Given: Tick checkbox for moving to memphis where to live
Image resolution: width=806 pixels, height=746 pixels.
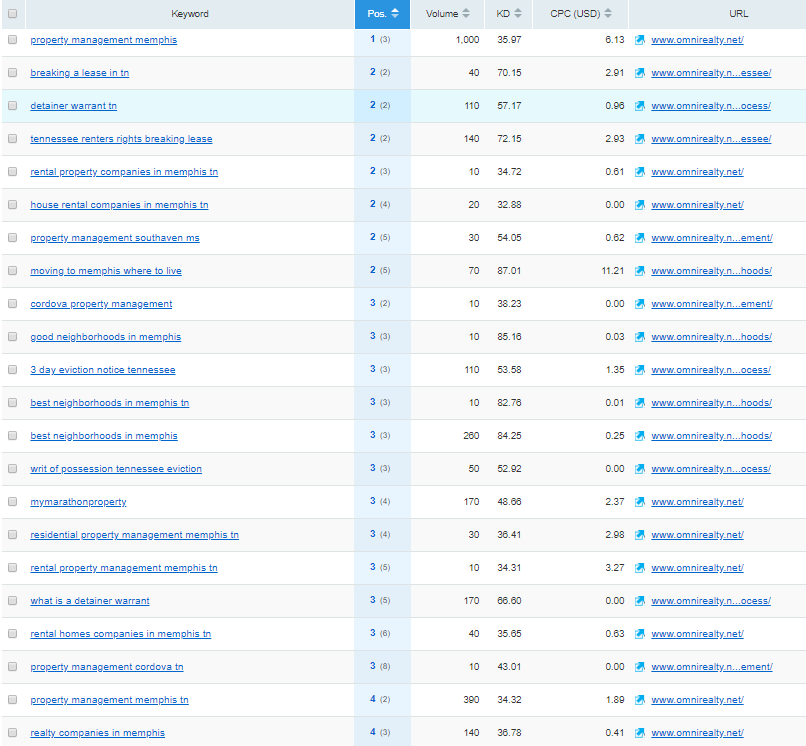Looking at the screenshot, I should (x=12, y=270).
